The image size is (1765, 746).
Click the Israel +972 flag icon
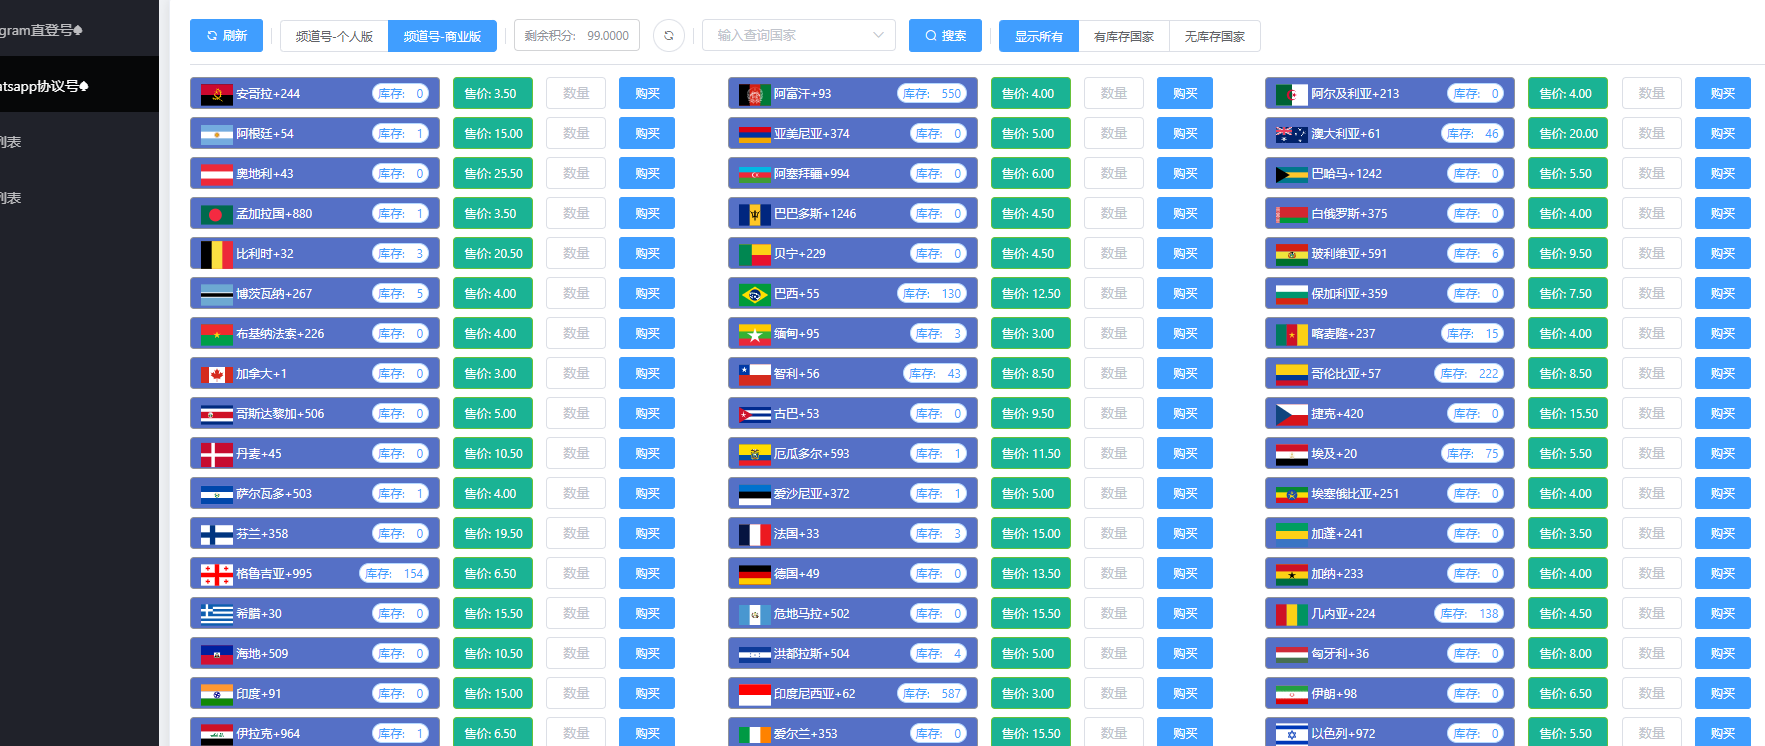pos(1291,734)
